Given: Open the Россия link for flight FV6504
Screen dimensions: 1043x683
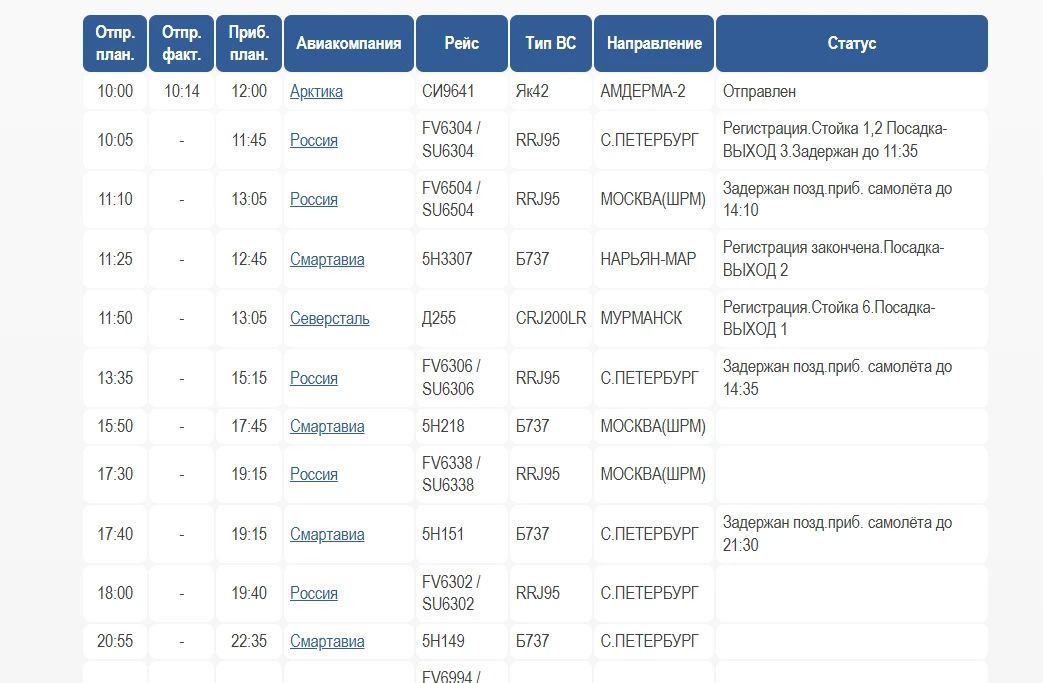Looking at the screenshot, I should (x=313, y=200).
